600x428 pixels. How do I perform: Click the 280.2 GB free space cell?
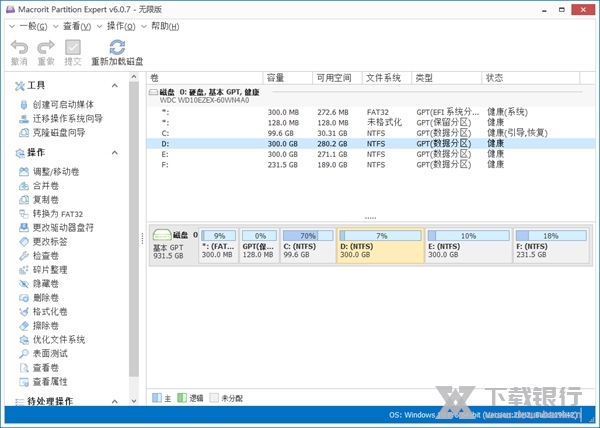[x=332, y=144]
